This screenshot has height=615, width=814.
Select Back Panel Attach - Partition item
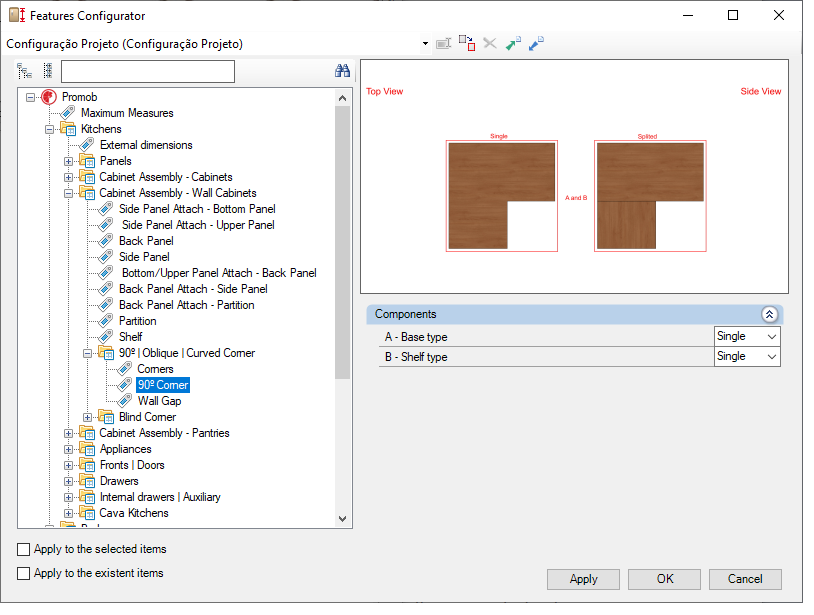click(x=187, y=305)
